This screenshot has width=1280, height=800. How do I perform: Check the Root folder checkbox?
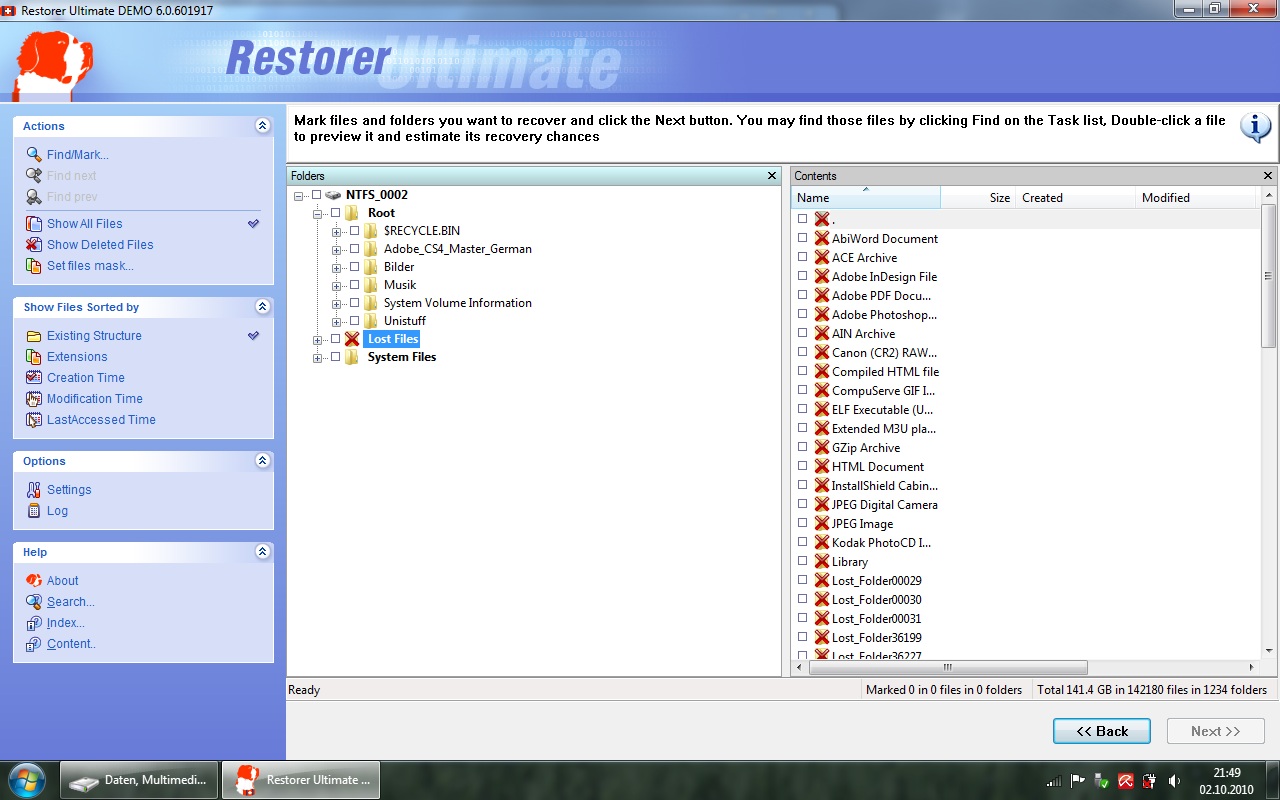335,213
